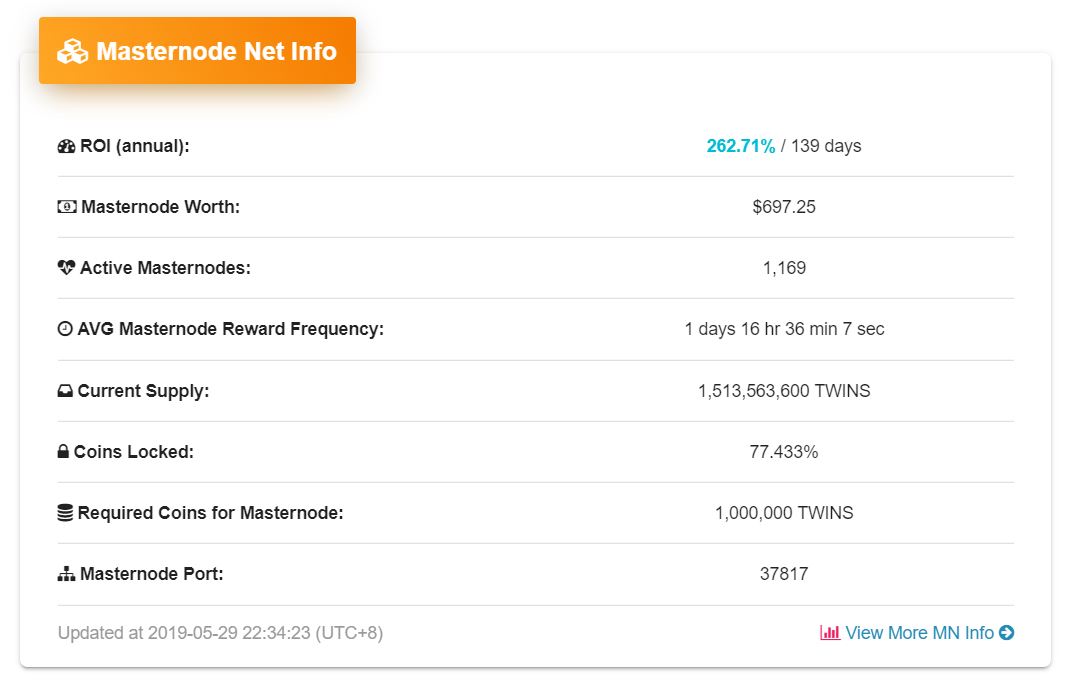1075x680 pixels.
Task: Click the Masternode Port sitemap icon
Action: 66,574
